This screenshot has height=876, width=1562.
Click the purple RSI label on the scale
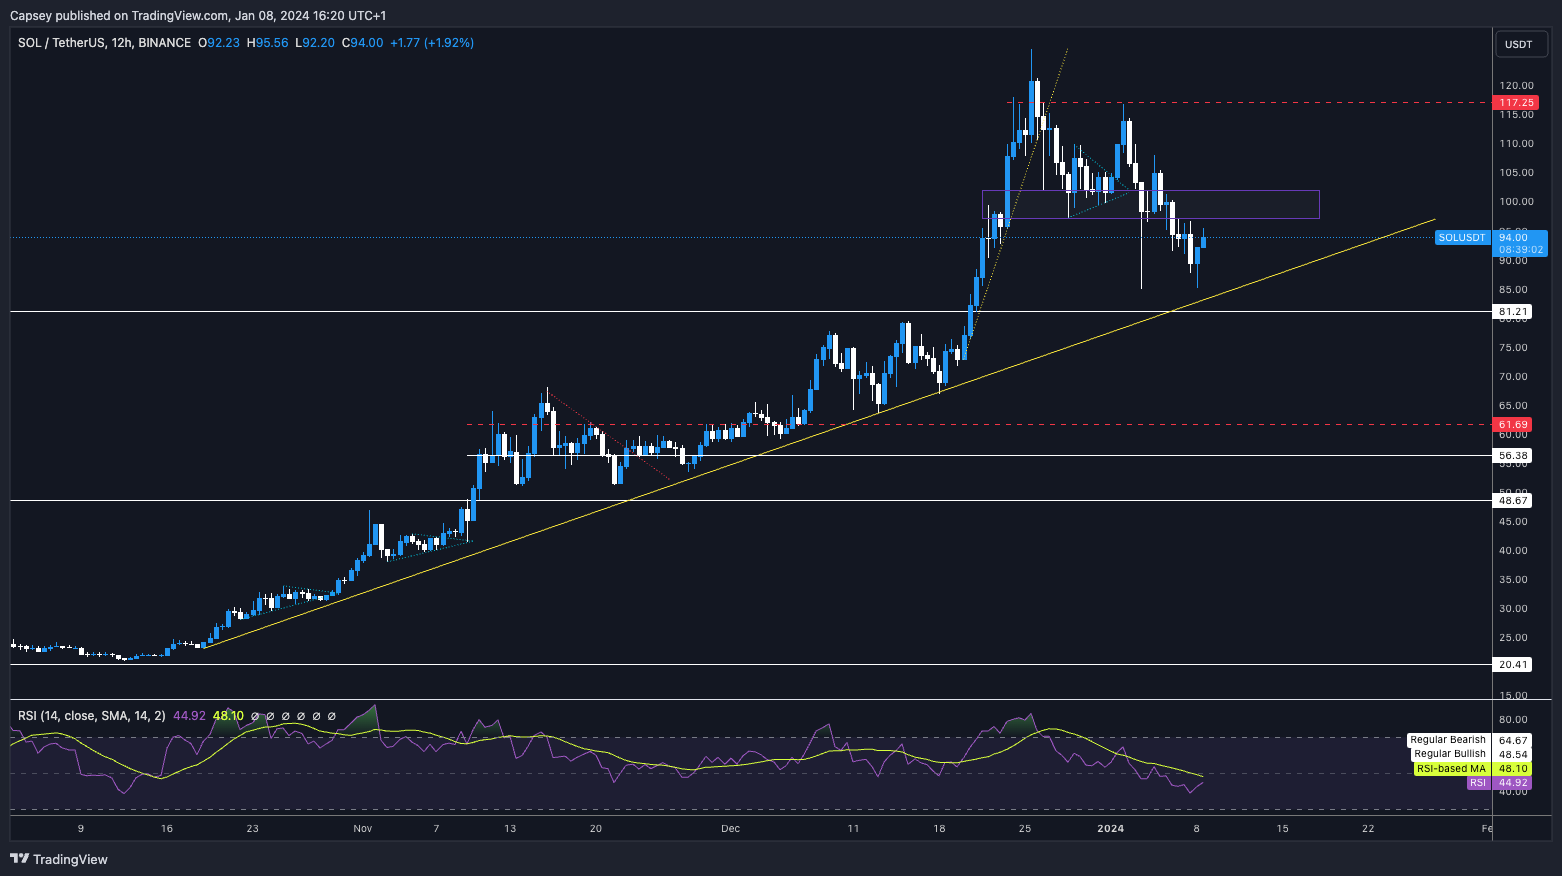click(1478, 783)
